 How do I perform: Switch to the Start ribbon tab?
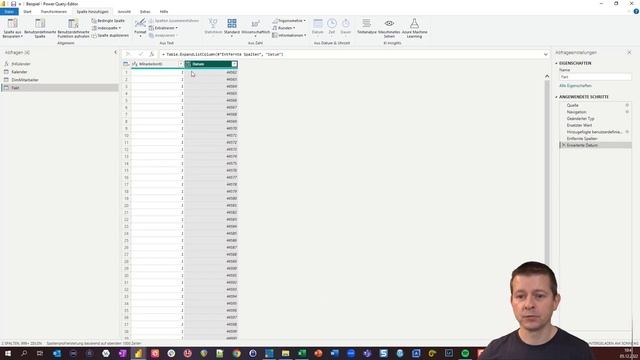point(27,12)
